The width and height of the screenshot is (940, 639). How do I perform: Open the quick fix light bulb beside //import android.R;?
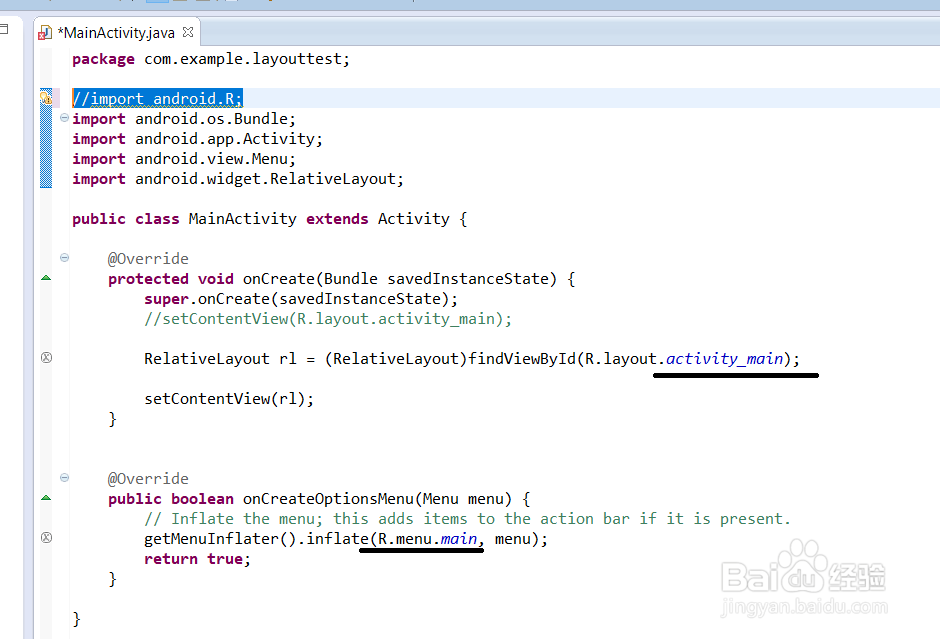tap(46, 97)
